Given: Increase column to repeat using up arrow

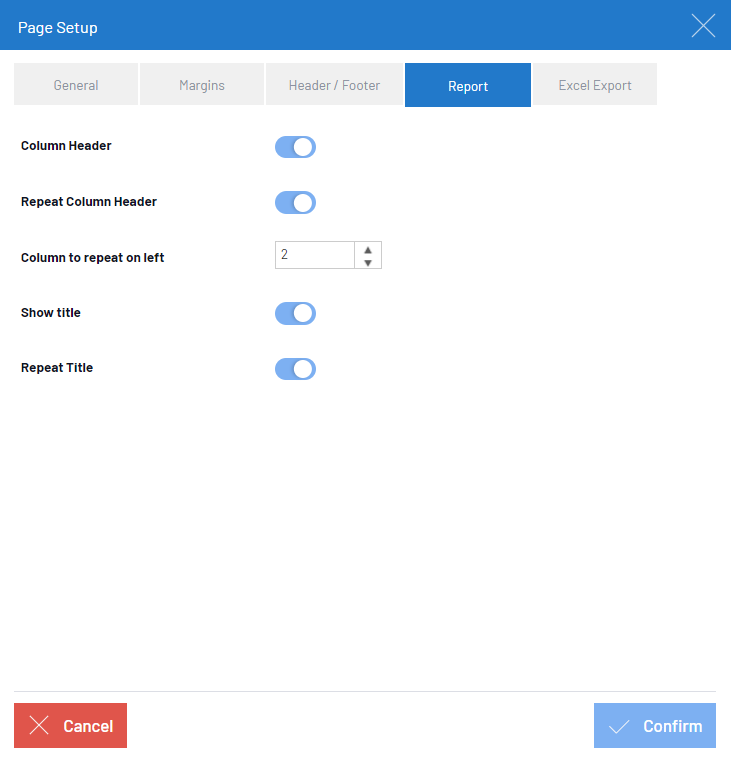Looking at the screenshot, I should 368,250.
